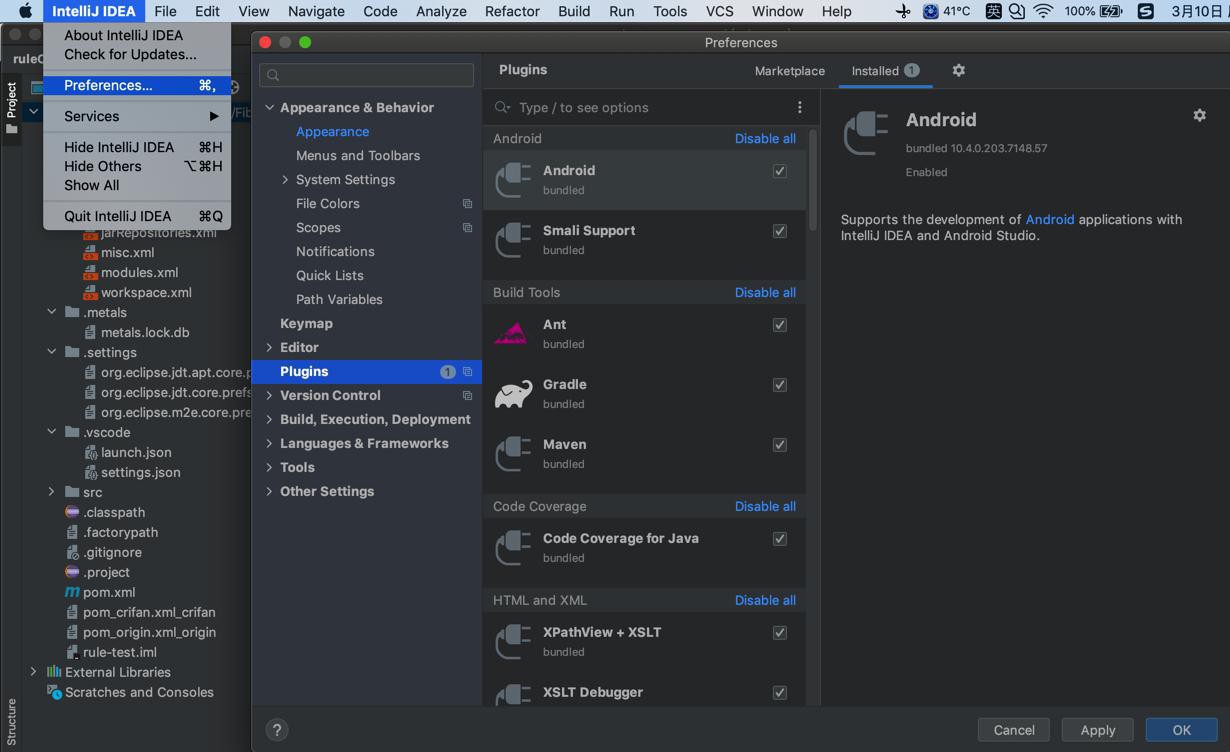The height and width of the screenshot is (752, 1230).
Task: Collapse the Appearance & Behavior section
Action: point(269,107)
